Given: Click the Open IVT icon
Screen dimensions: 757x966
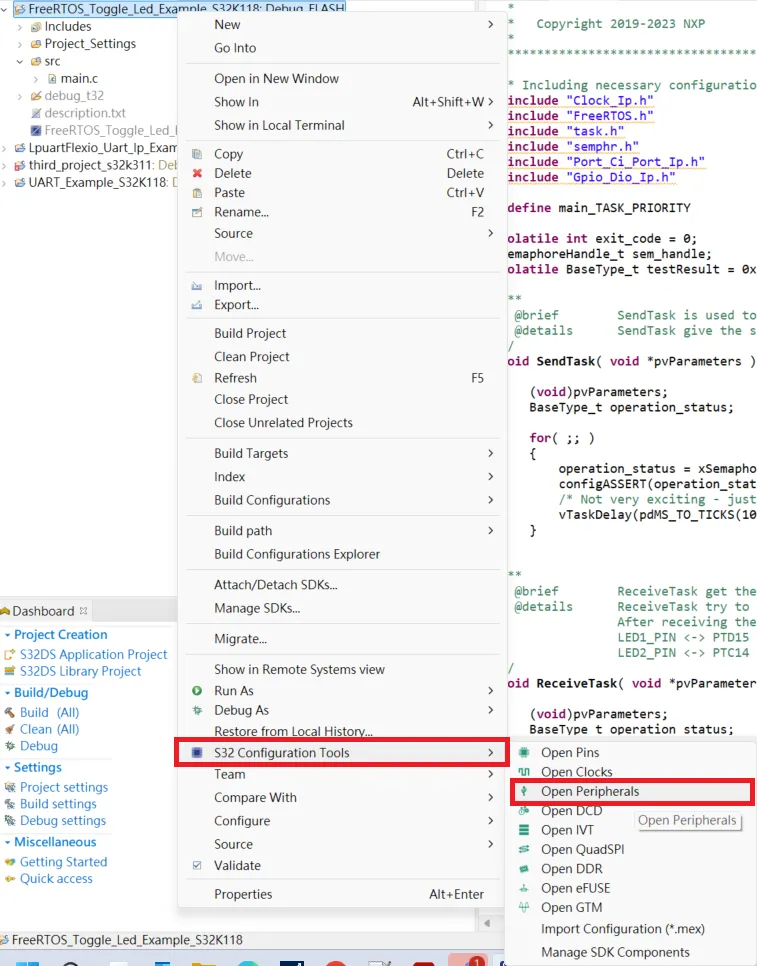Looking at the screenshot, I should tap(524, 830).
